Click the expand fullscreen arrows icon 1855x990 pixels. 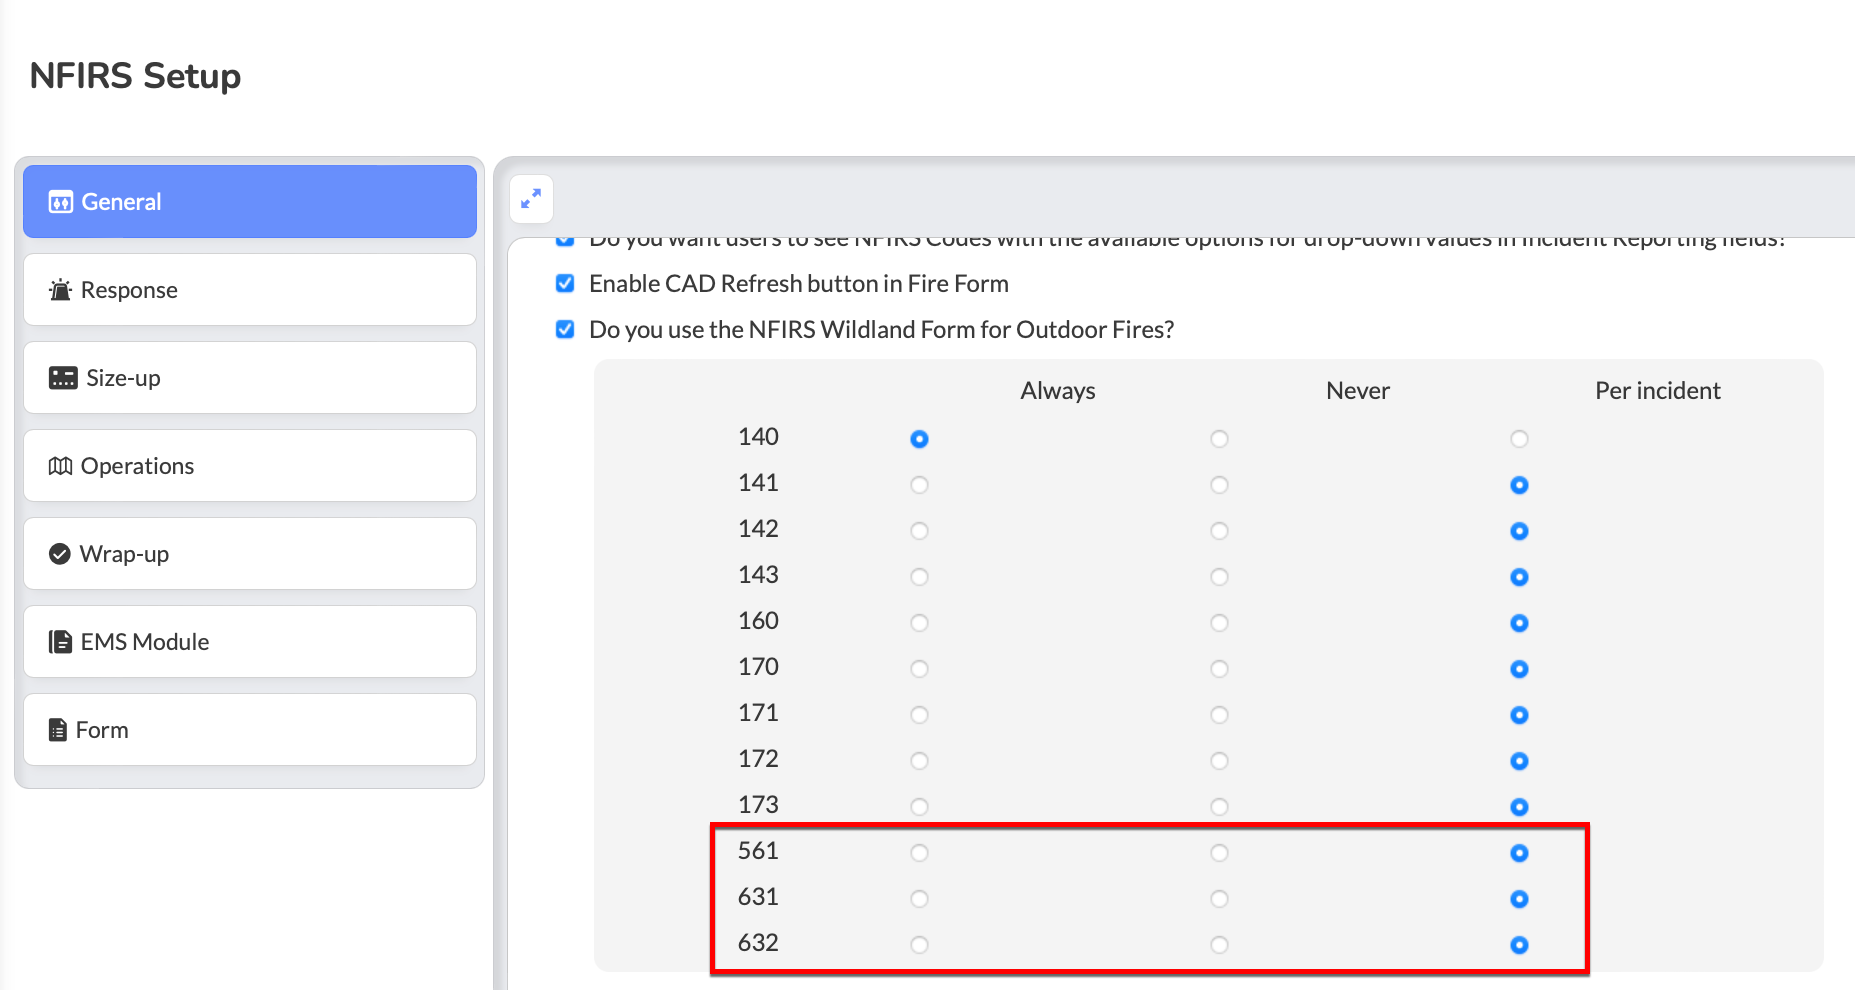point(531,199)
